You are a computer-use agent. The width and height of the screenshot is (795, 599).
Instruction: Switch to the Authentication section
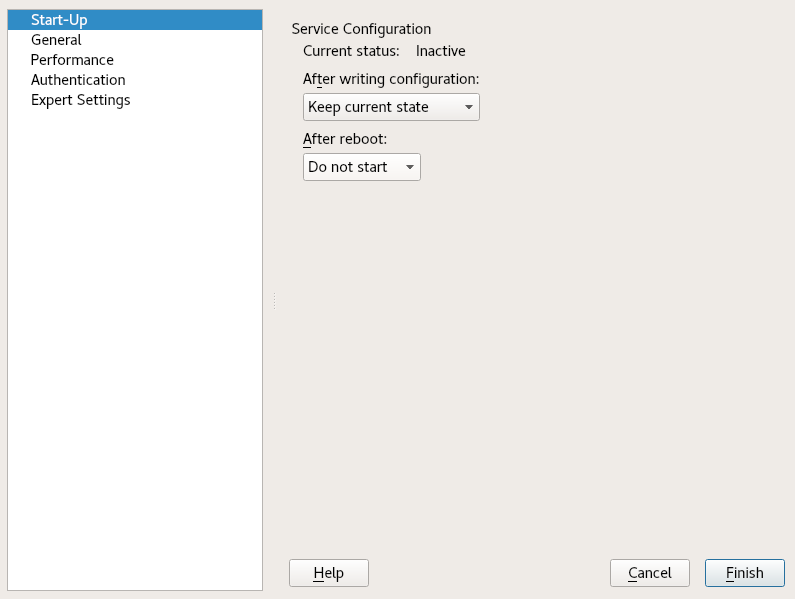click(x=78, y=80)
